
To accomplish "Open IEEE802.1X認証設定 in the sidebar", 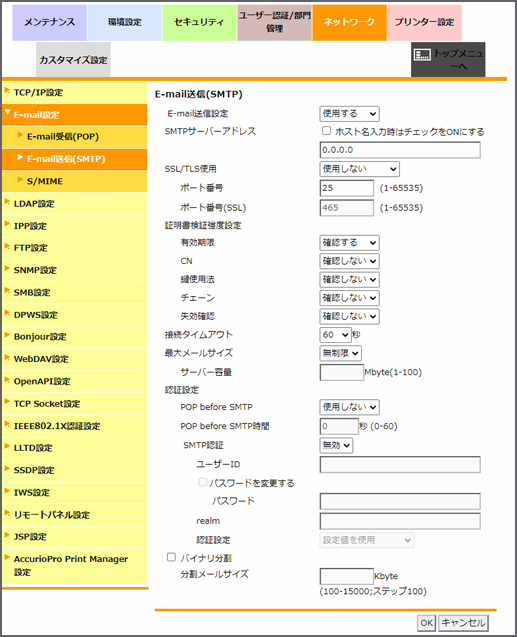I will (75, 426).
